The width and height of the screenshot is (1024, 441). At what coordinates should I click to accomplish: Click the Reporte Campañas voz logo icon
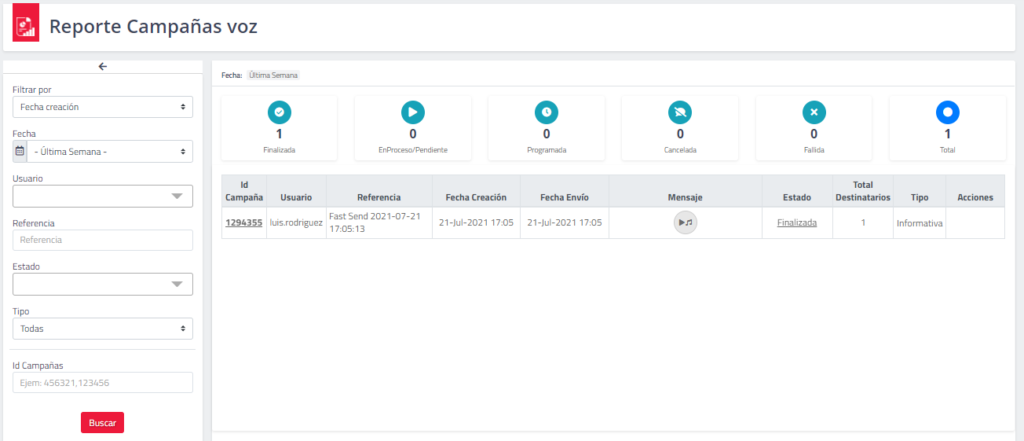coord(26,27)
